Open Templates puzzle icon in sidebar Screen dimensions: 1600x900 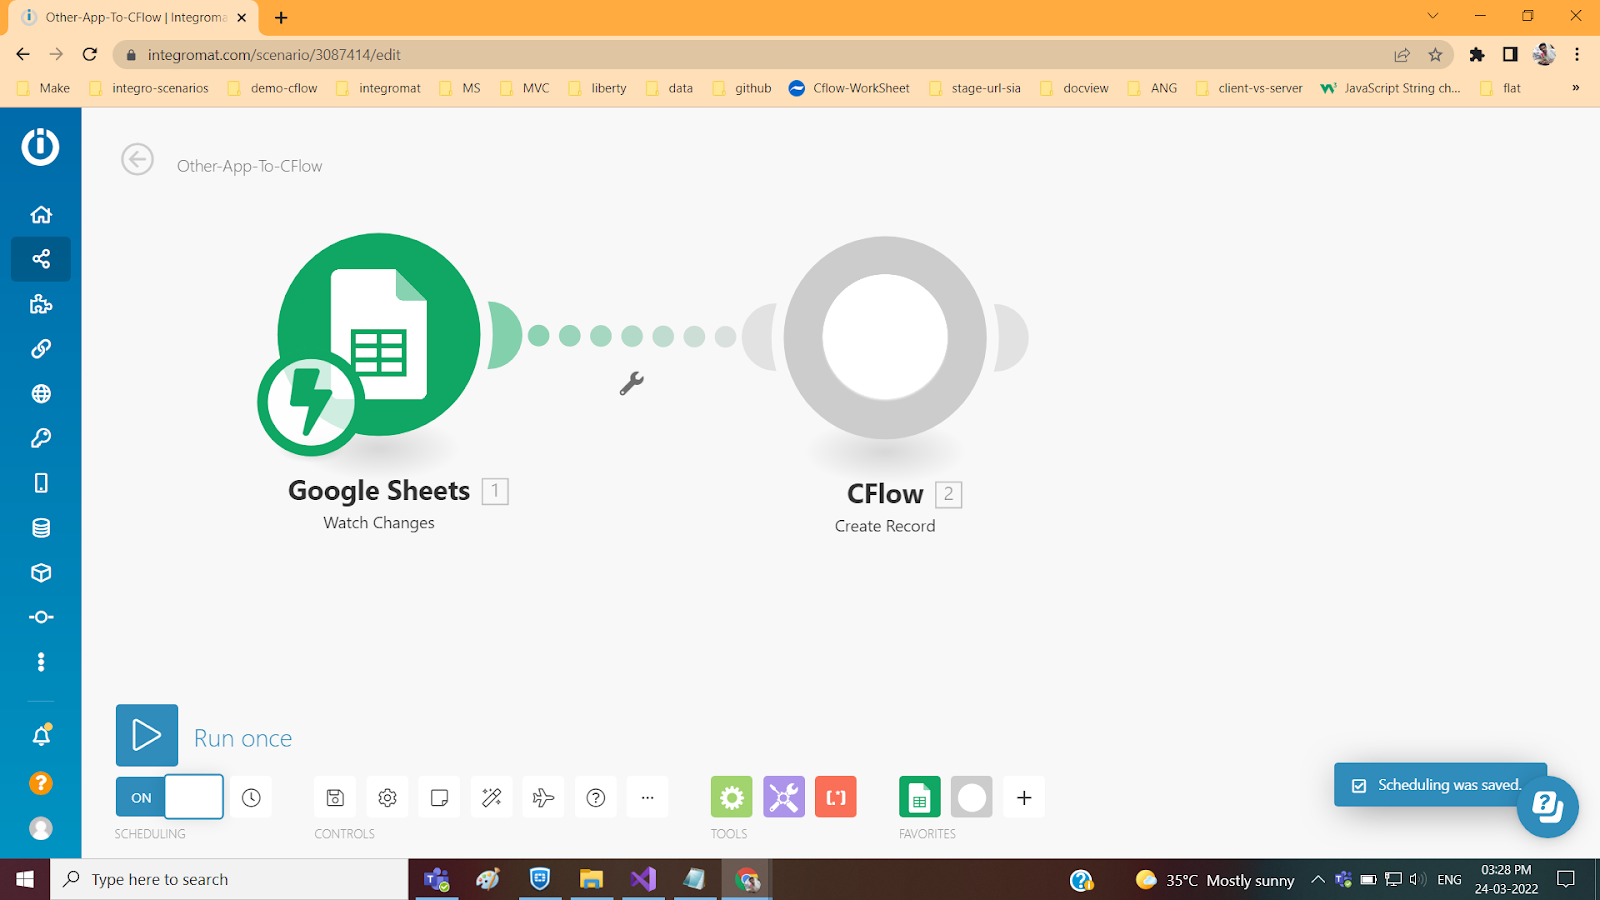pos(41,304)
